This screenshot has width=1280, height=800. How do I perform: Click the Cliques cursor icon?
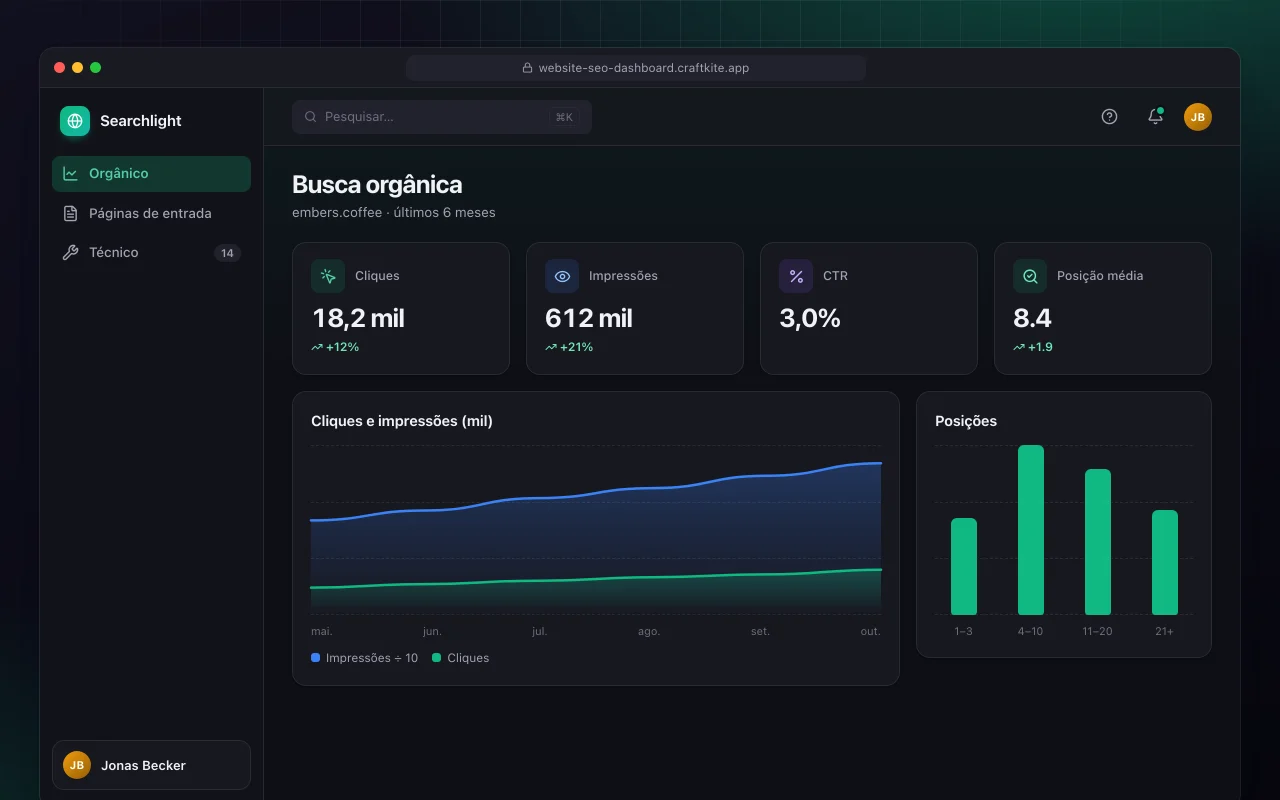click(328, 276)
